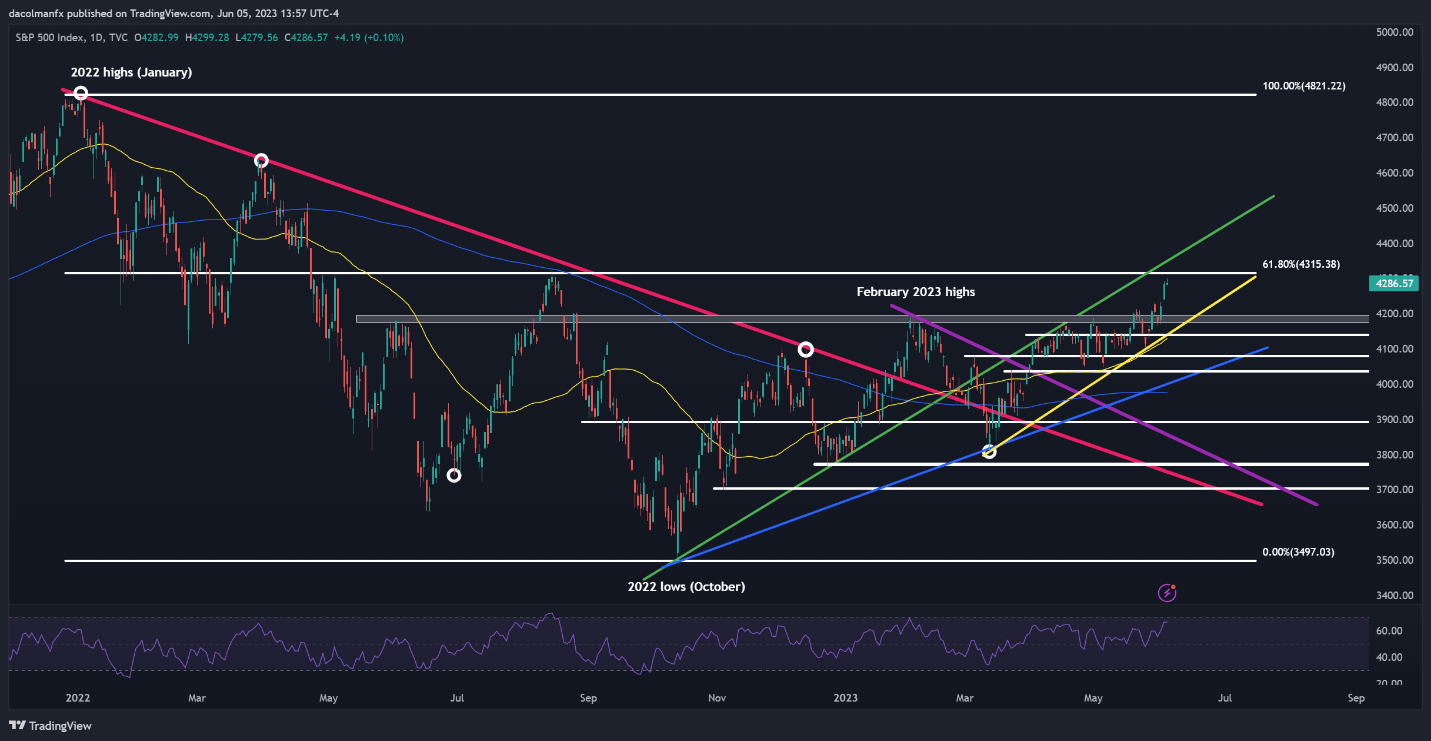Image resolution: width=1431 pixels, height=741 pixels.
Task: Click the RSI 40.00 axis label
Action: (x=1390, y=657)
